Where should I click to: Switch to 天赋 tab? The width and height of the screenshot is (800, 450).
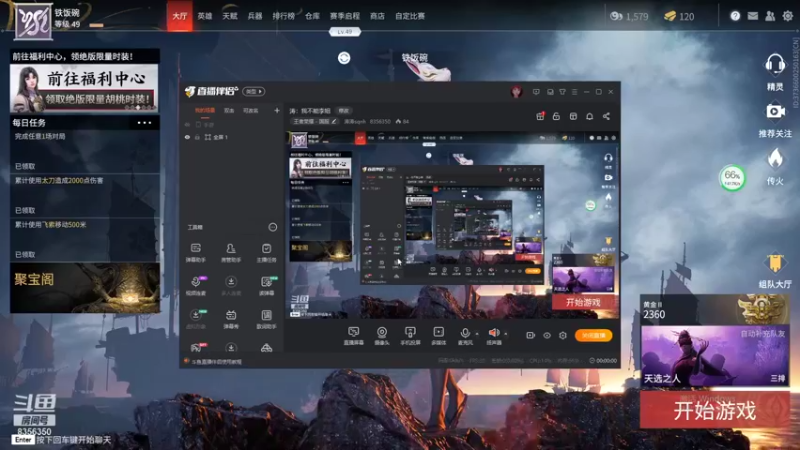pos(230,16)
